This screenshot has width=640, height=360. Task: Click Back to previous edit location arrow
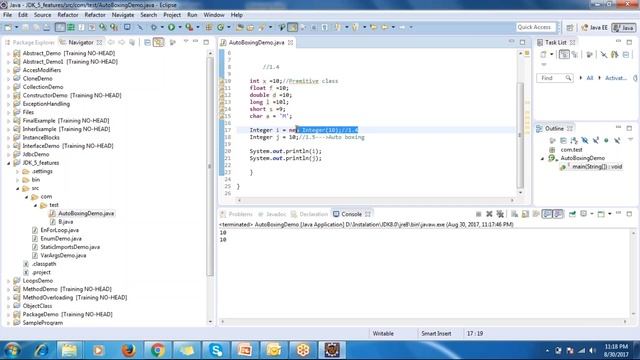(x=373, y=27)
